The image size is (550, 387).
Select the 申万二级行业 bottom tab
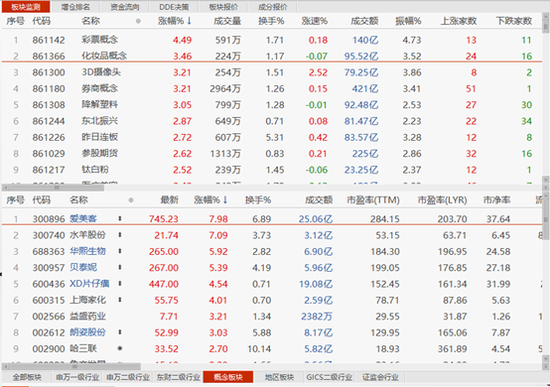coord(128,377)
